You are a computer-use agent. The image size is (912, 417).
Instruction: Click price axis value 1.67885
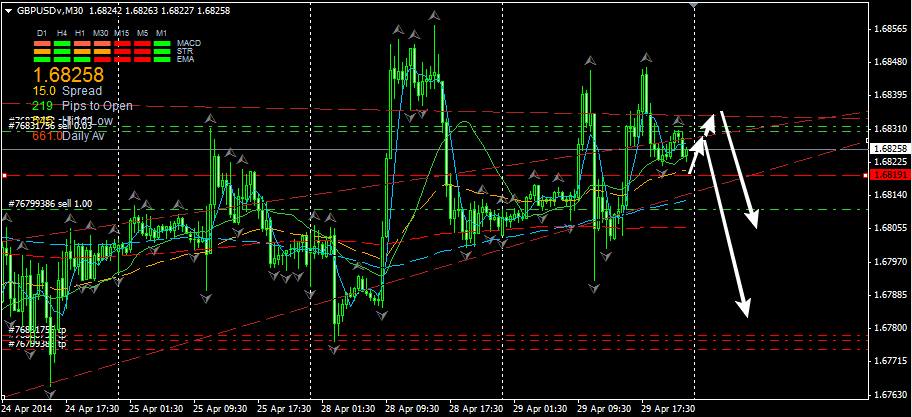(890, 295)
